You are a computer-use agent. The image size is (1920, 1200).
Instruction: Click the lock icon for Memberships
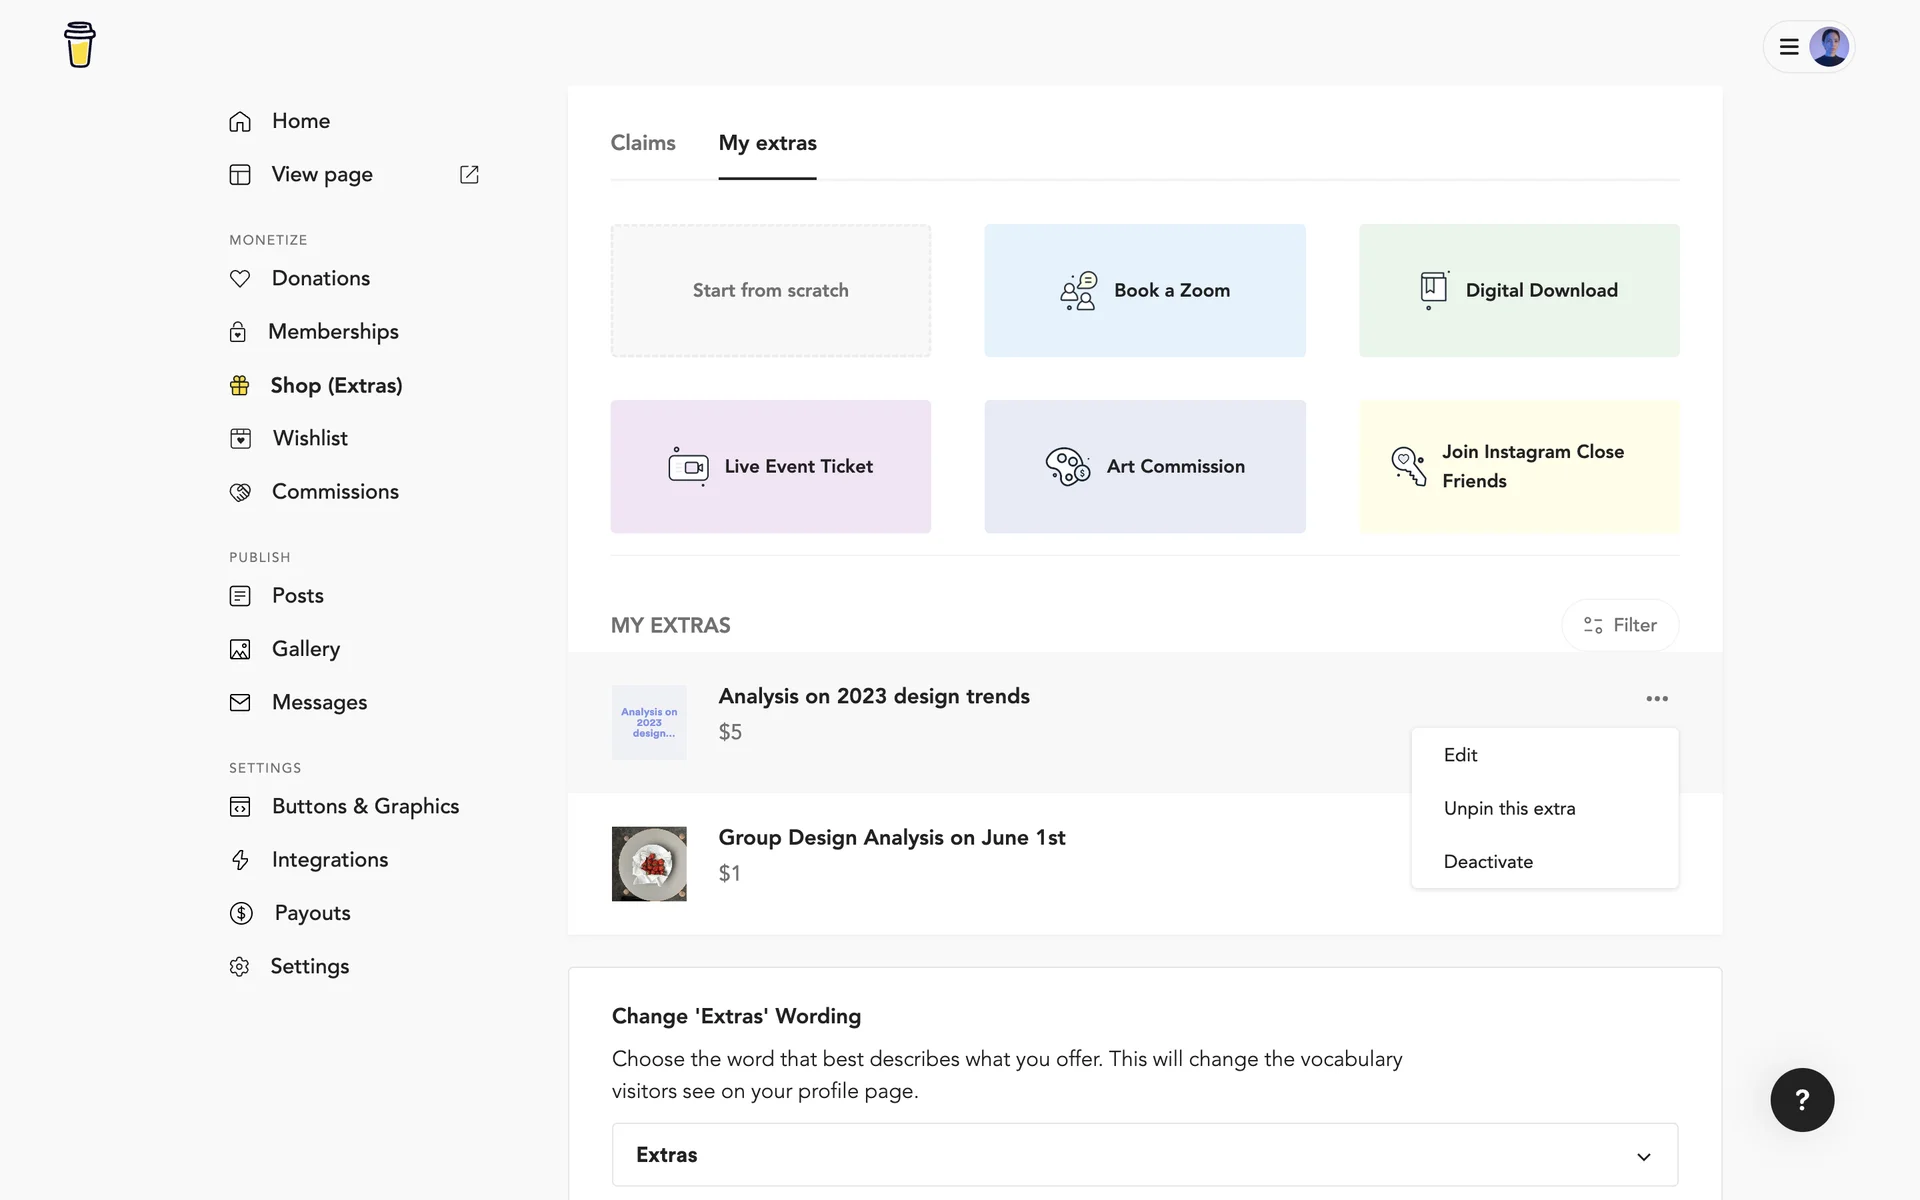[x=238, y=332]
